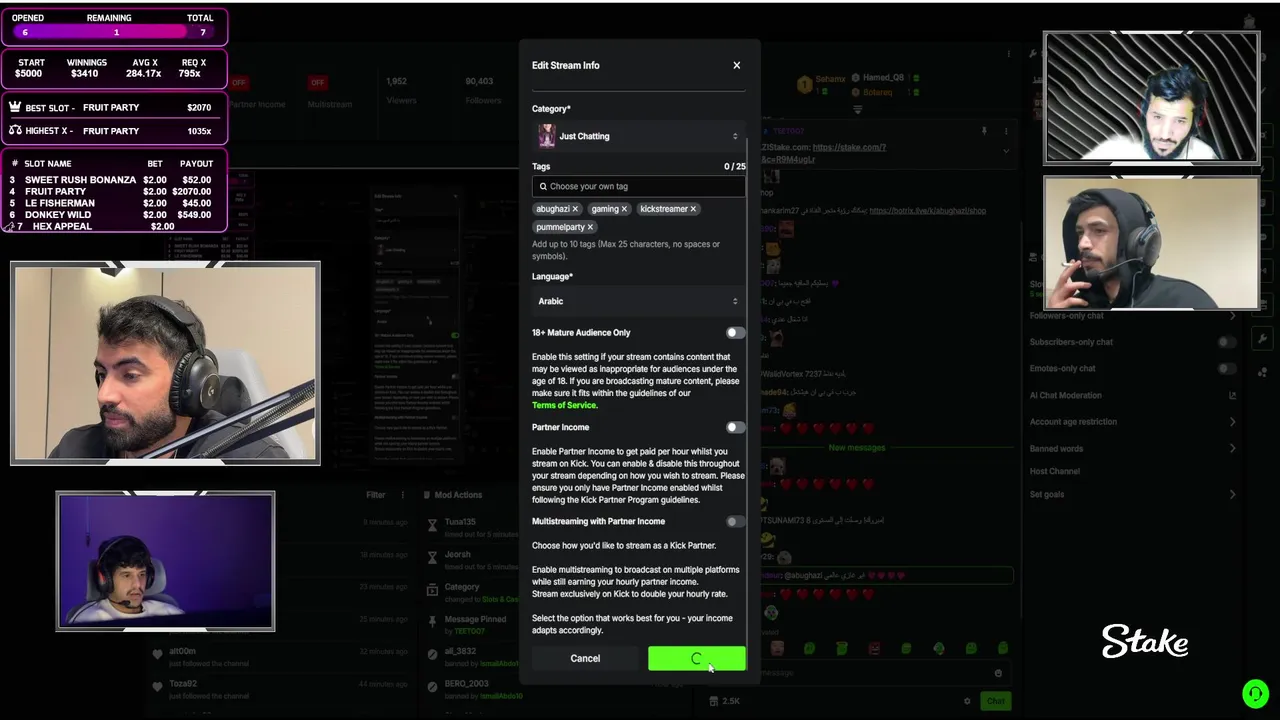Click the Mod Actions panel header icon
Screen dimensions: 1280x720
[426, 495]
